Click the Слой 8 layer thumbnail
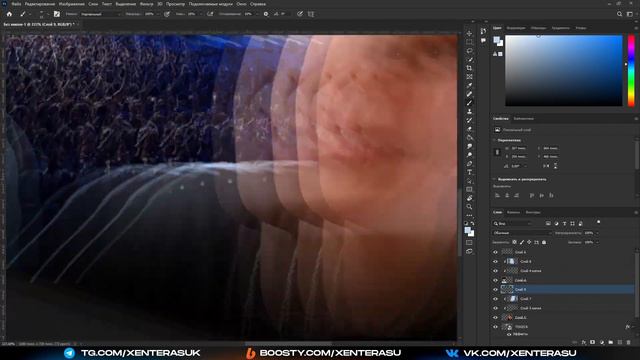This screenshot has height=360, width=640. point(512,261)
